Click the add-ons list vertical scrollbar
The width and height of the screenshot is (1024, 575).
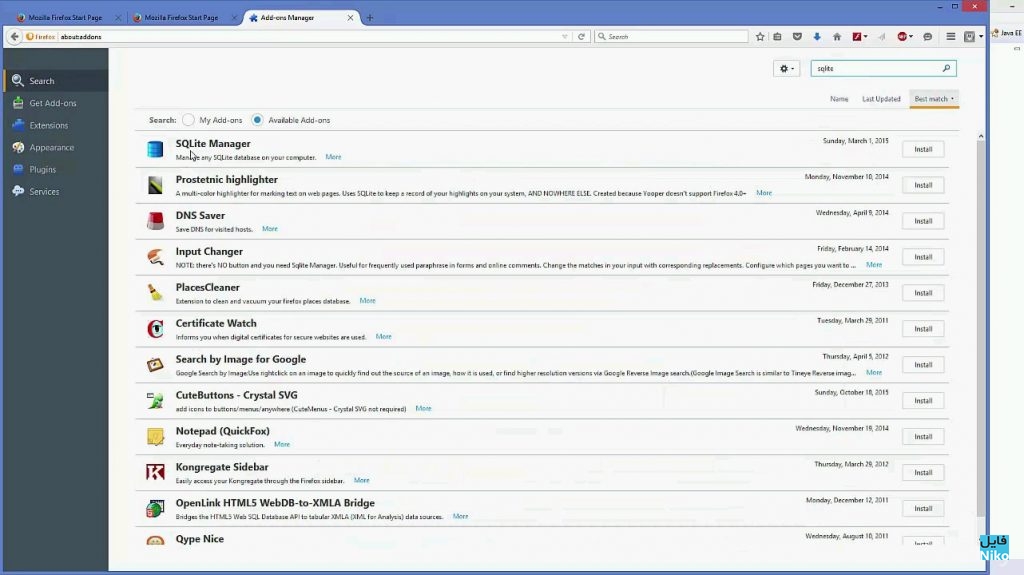click(981, 327)
